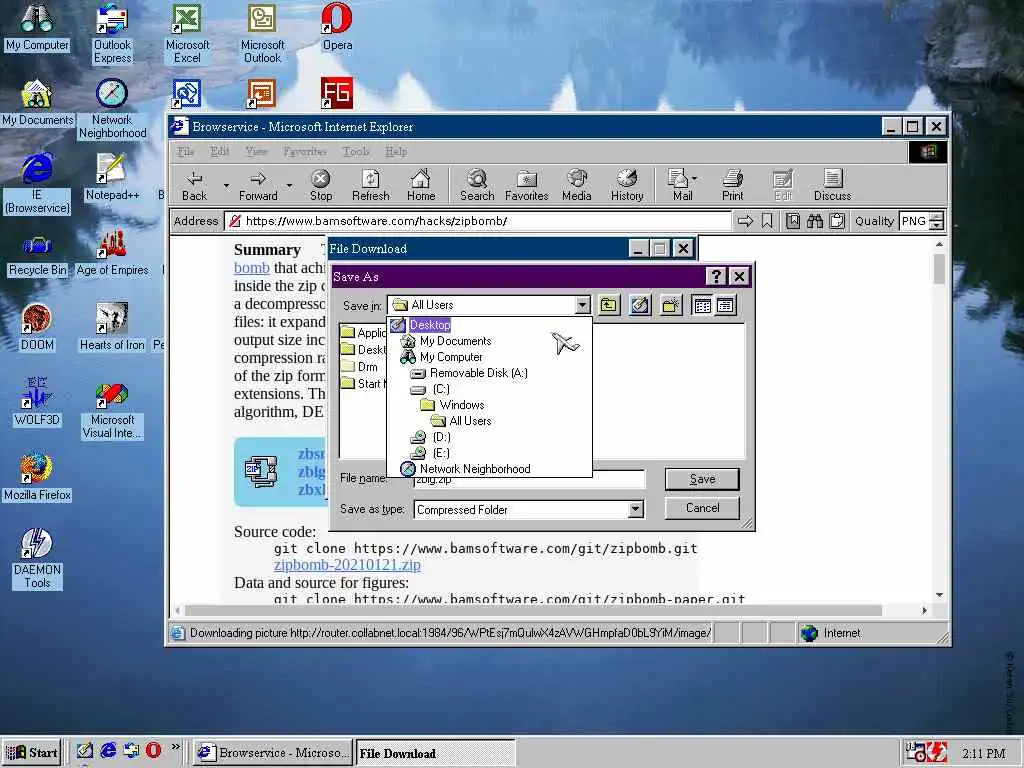Image resolution: width=1024 pixels, height=768 pixels.
Task: Select Removable Disk (A:) in list
Action: (x=478, y=373)
